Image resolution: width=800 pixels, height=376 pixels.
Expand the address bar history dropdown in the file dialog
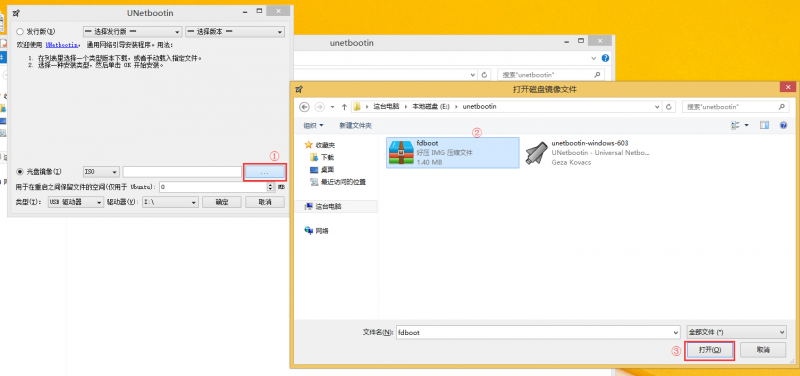coord(657,107)
